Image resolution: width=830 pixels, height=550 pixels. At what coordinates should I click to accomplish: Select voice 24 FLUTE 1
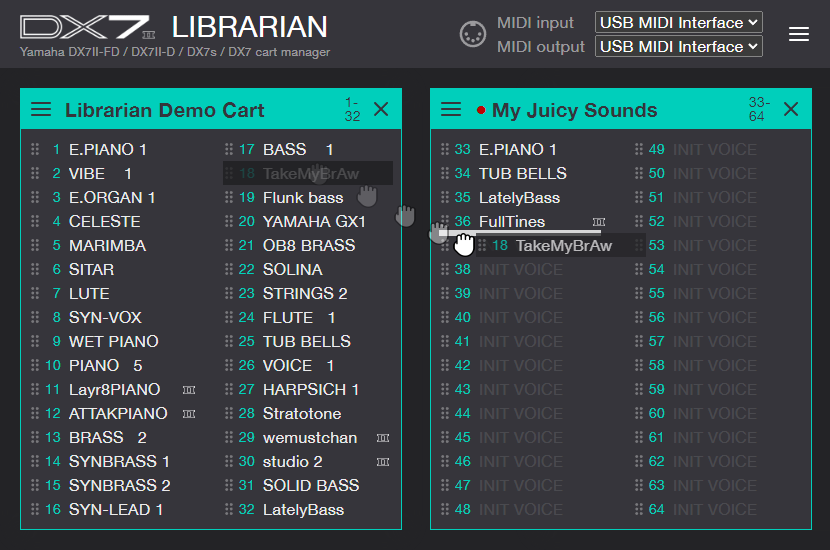pos(299,318)
